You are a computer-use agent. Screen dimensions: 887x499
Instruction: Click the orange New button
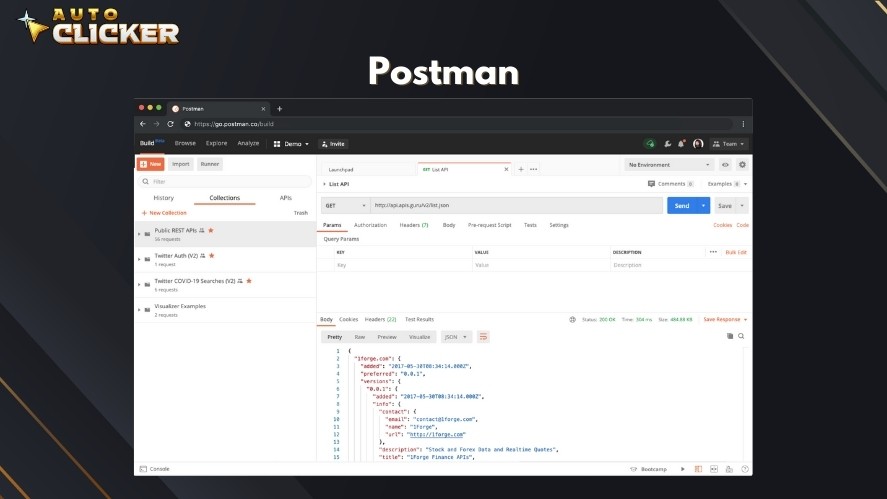[x=150, y=164]
